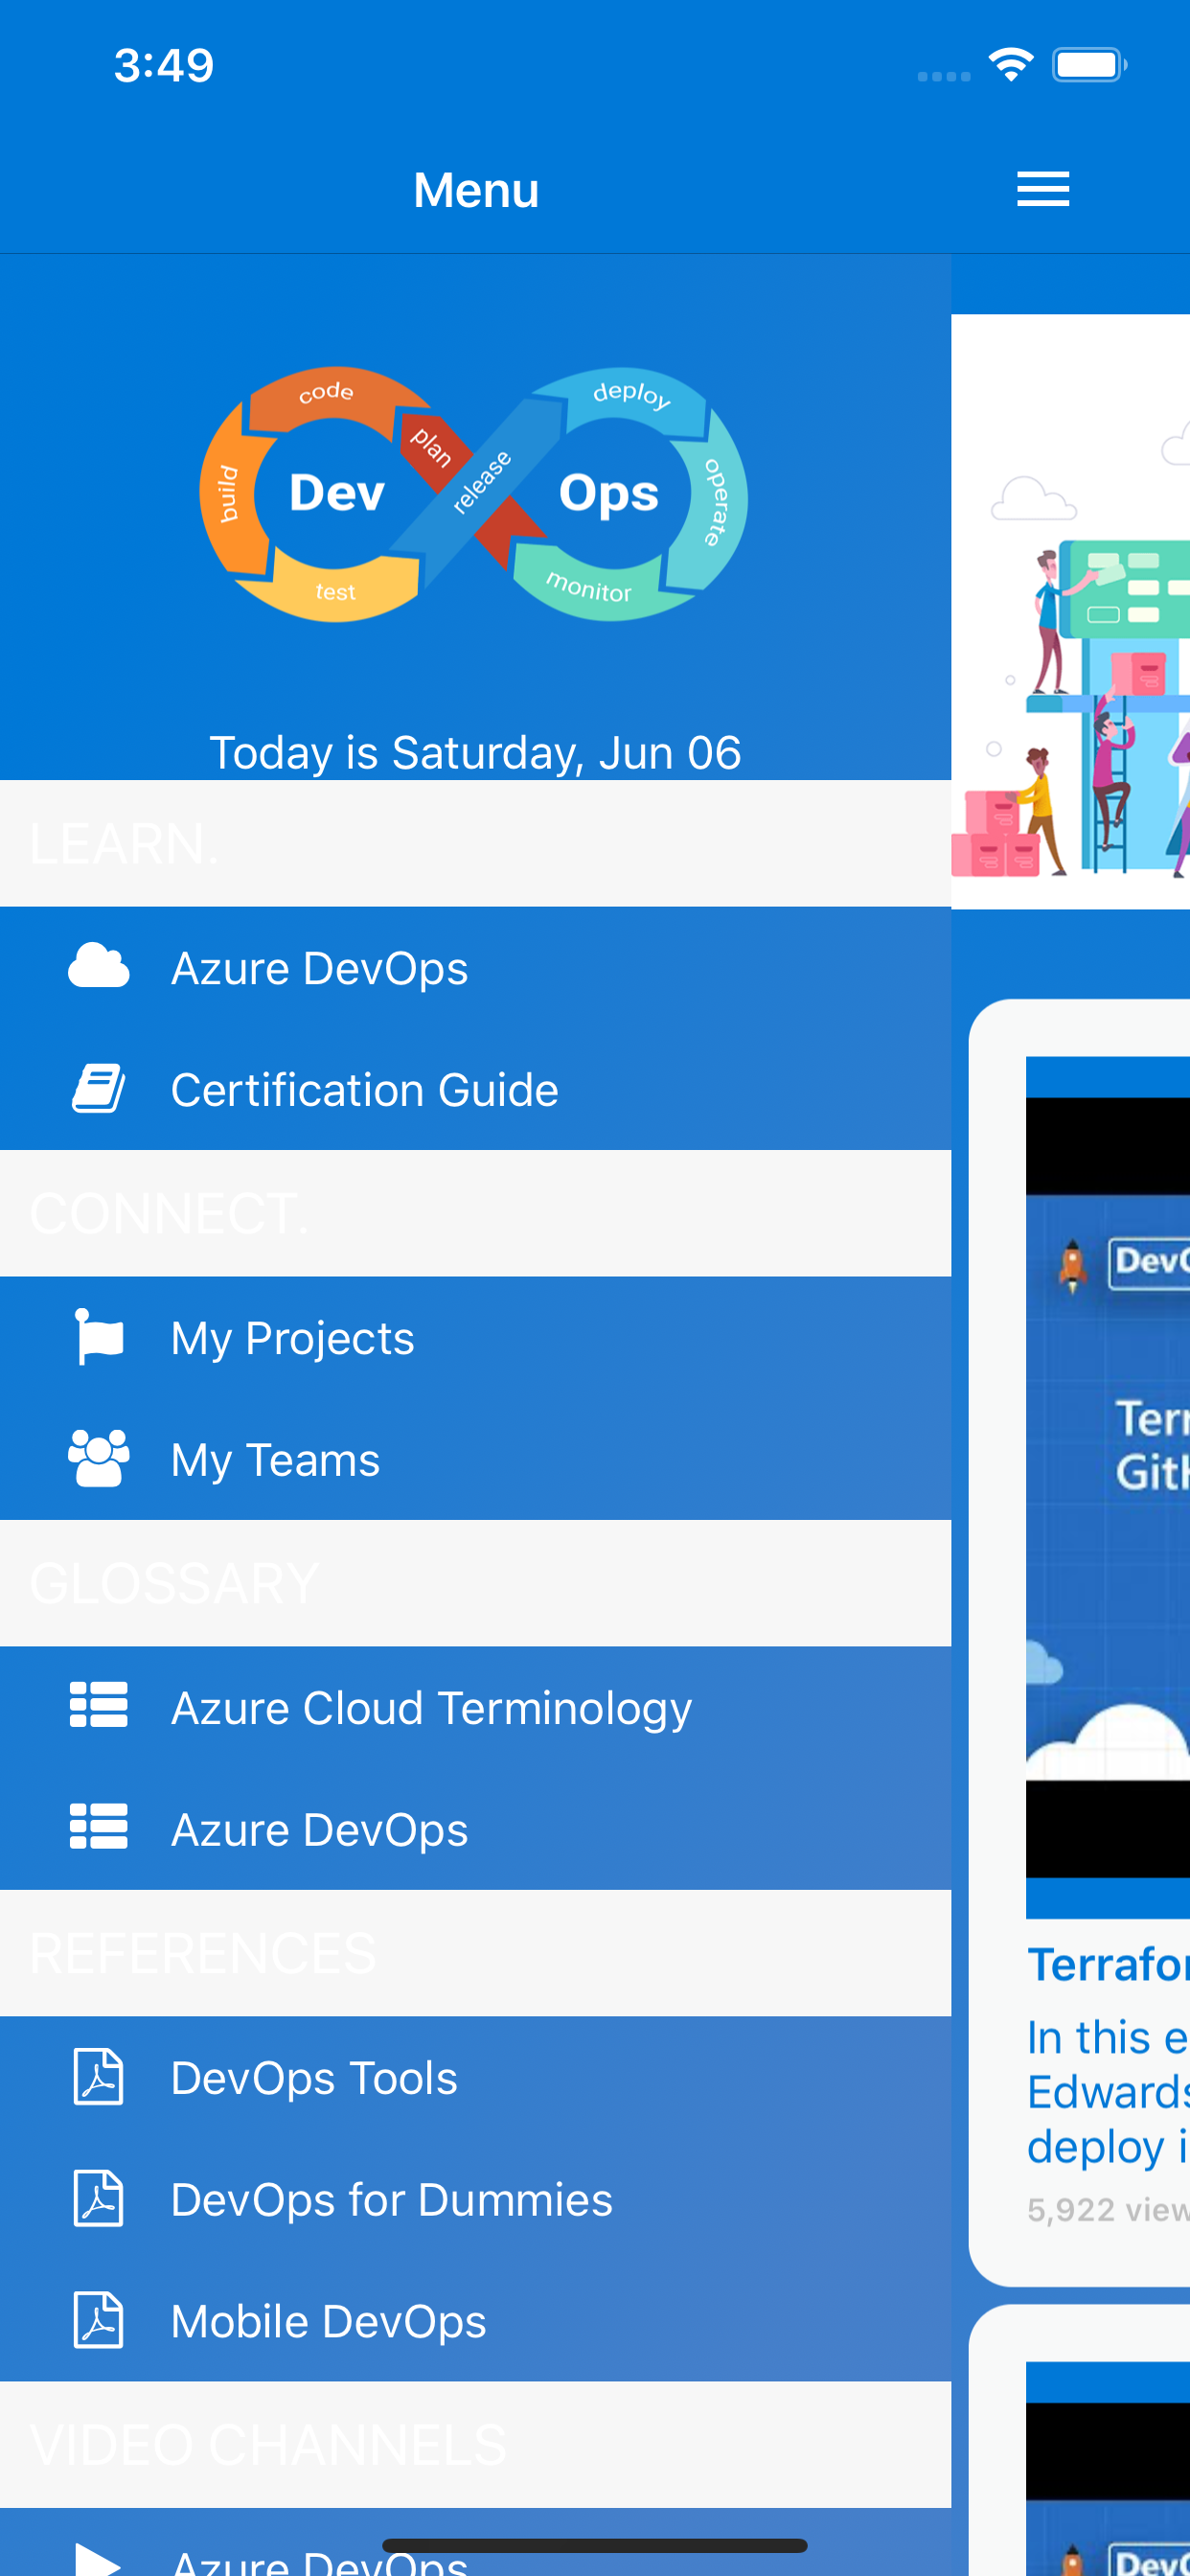This screenshot has height=2576, width=1190.
Task: Open Mobile DevOps reference
Action: pyautogui.click(x=475, y=2321)
